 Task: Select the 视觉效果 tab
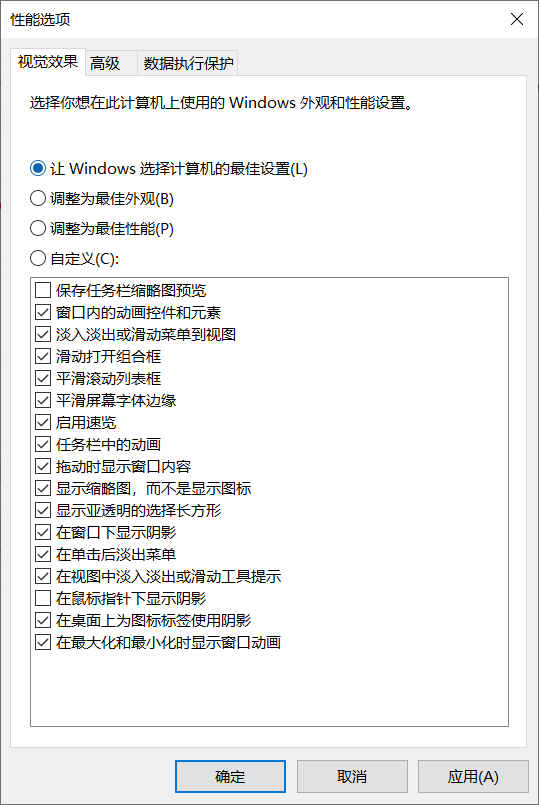click(48, 62)
